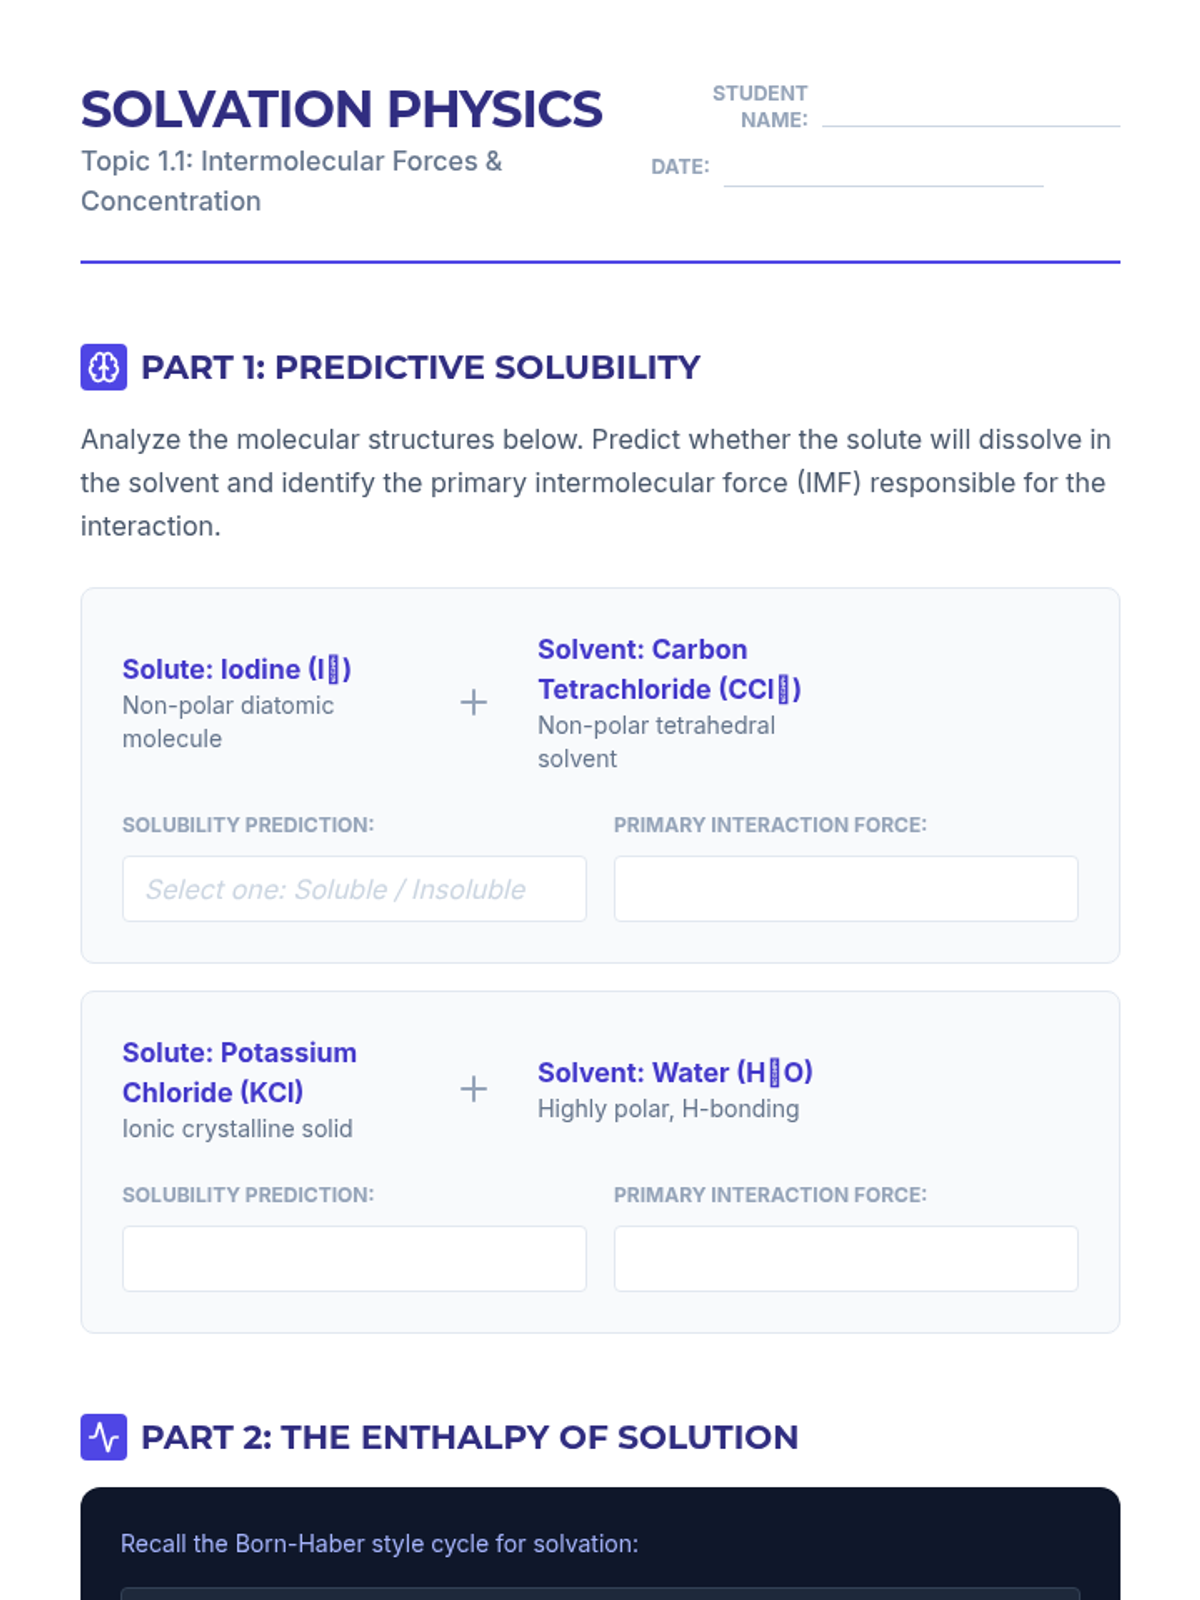Click the Topic 1.1 subtitle text
1200x1600 pixels.
(291, 181)
